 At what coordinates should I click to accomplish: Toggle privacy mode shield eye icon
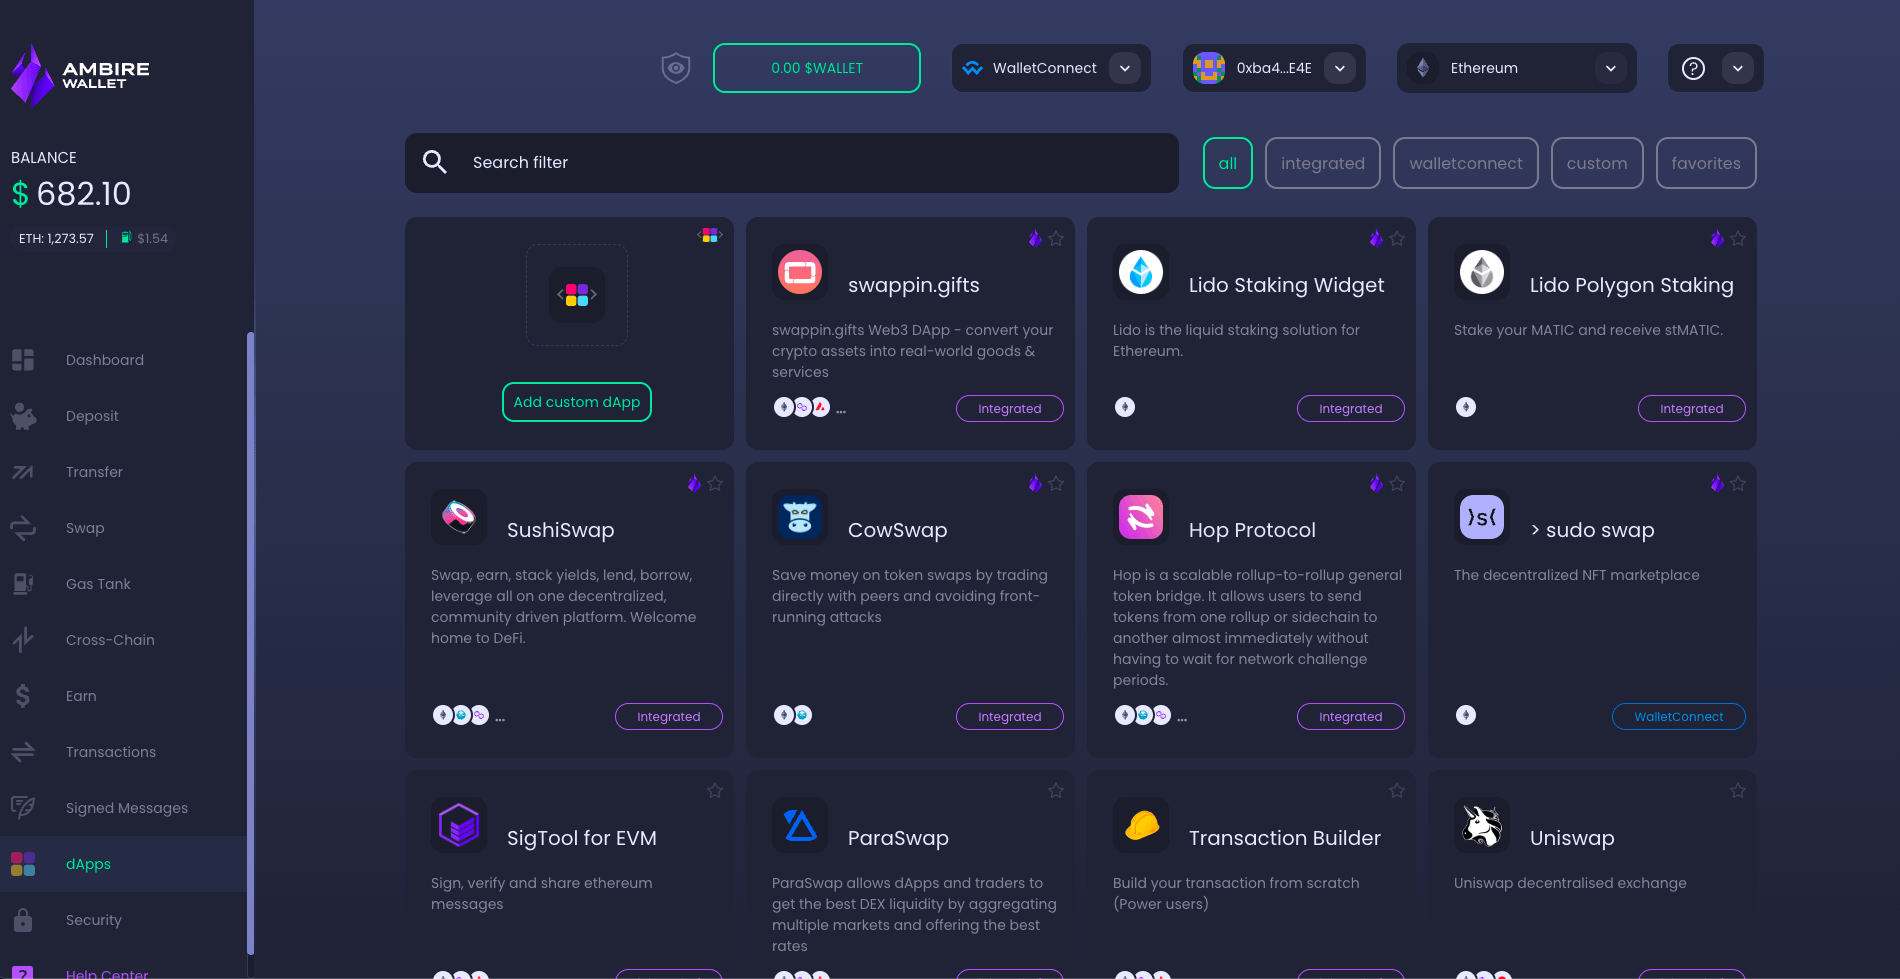(x=676, y=68)
